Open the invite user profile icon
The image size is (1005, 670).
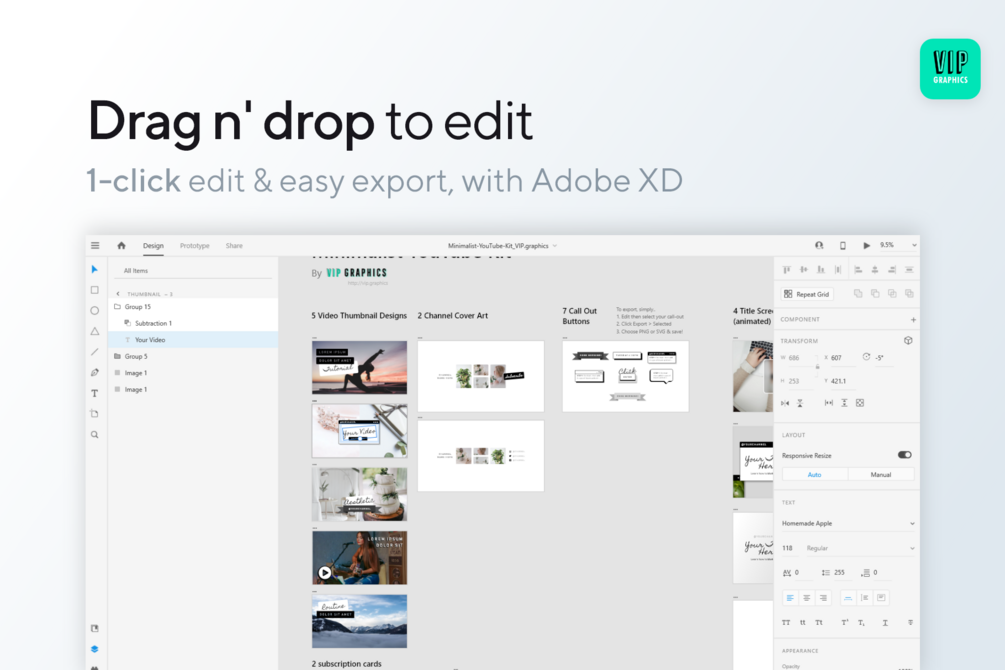click(x=819, y=246)
